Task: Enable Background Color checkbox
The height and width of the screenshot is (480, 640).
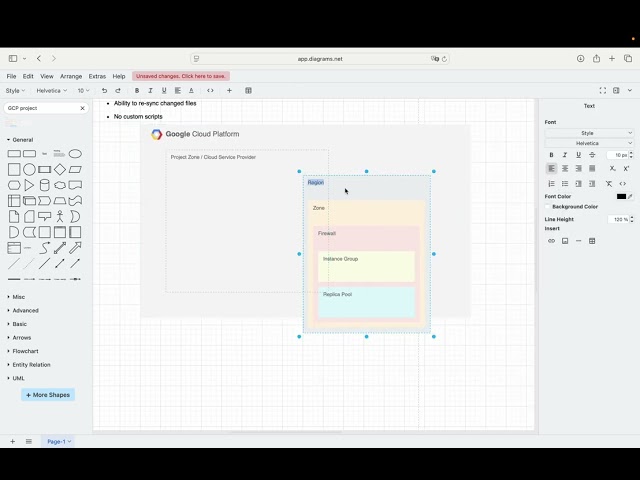Action: pyautogui.click(x=548, y=207)
